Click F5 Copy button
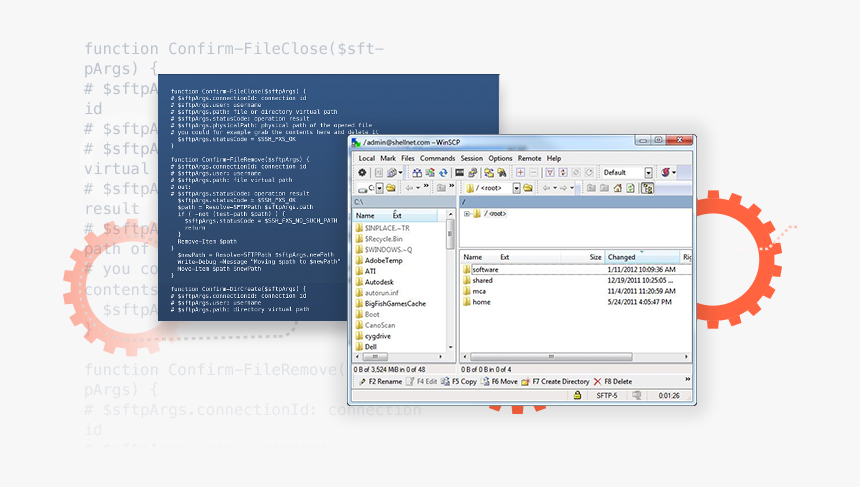 click(459, 382)
